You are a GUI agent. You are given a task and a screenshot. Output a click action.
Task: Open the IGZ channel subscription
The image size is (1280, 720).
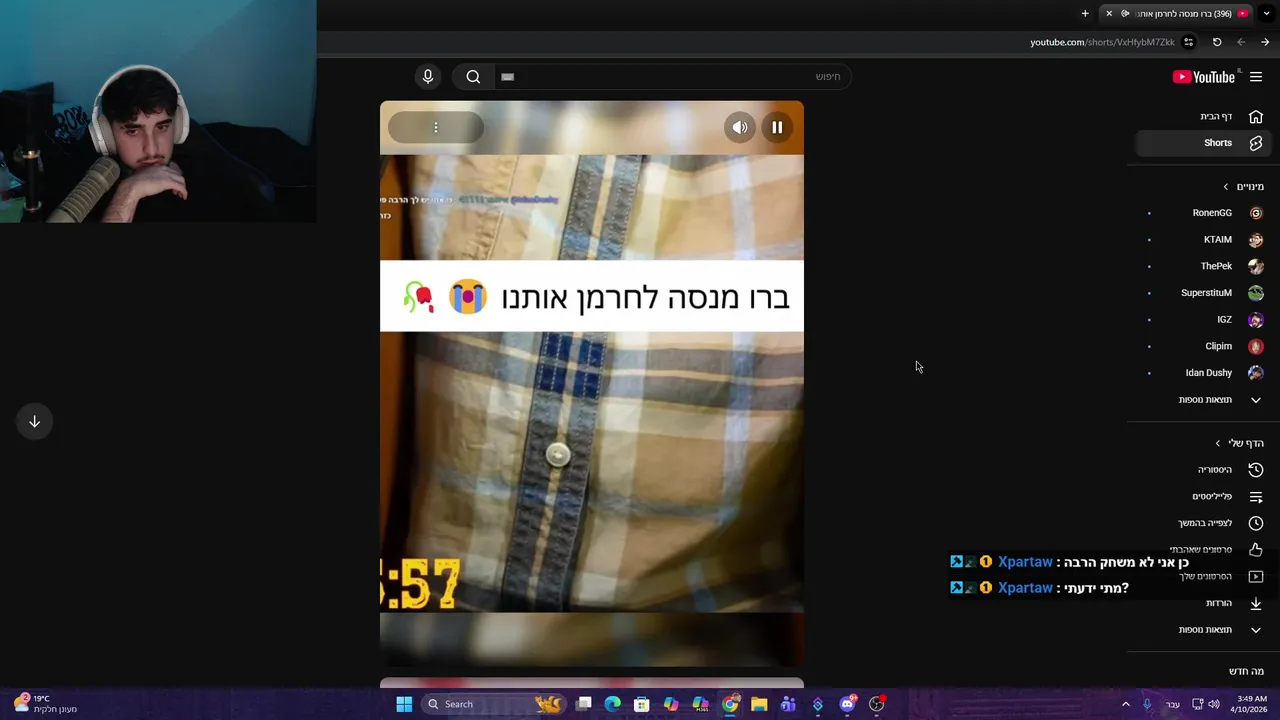point(1203,320)
